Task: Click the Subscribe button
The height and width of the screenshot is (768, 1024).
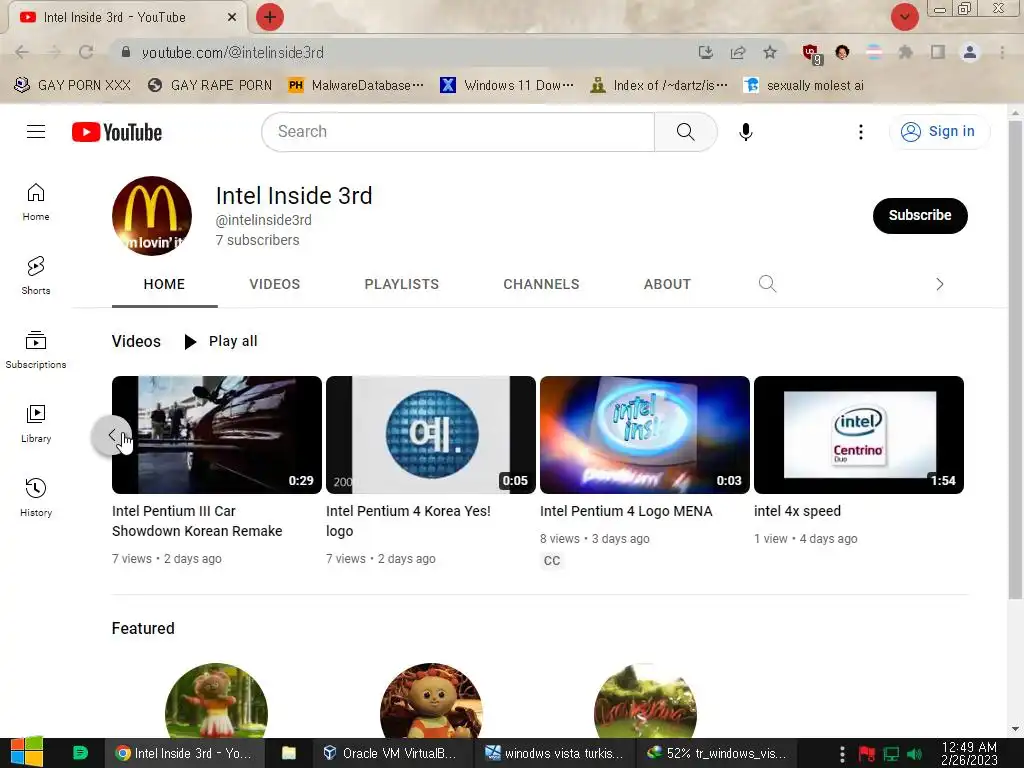Action: pyautogui.click(x=920, y=216)
